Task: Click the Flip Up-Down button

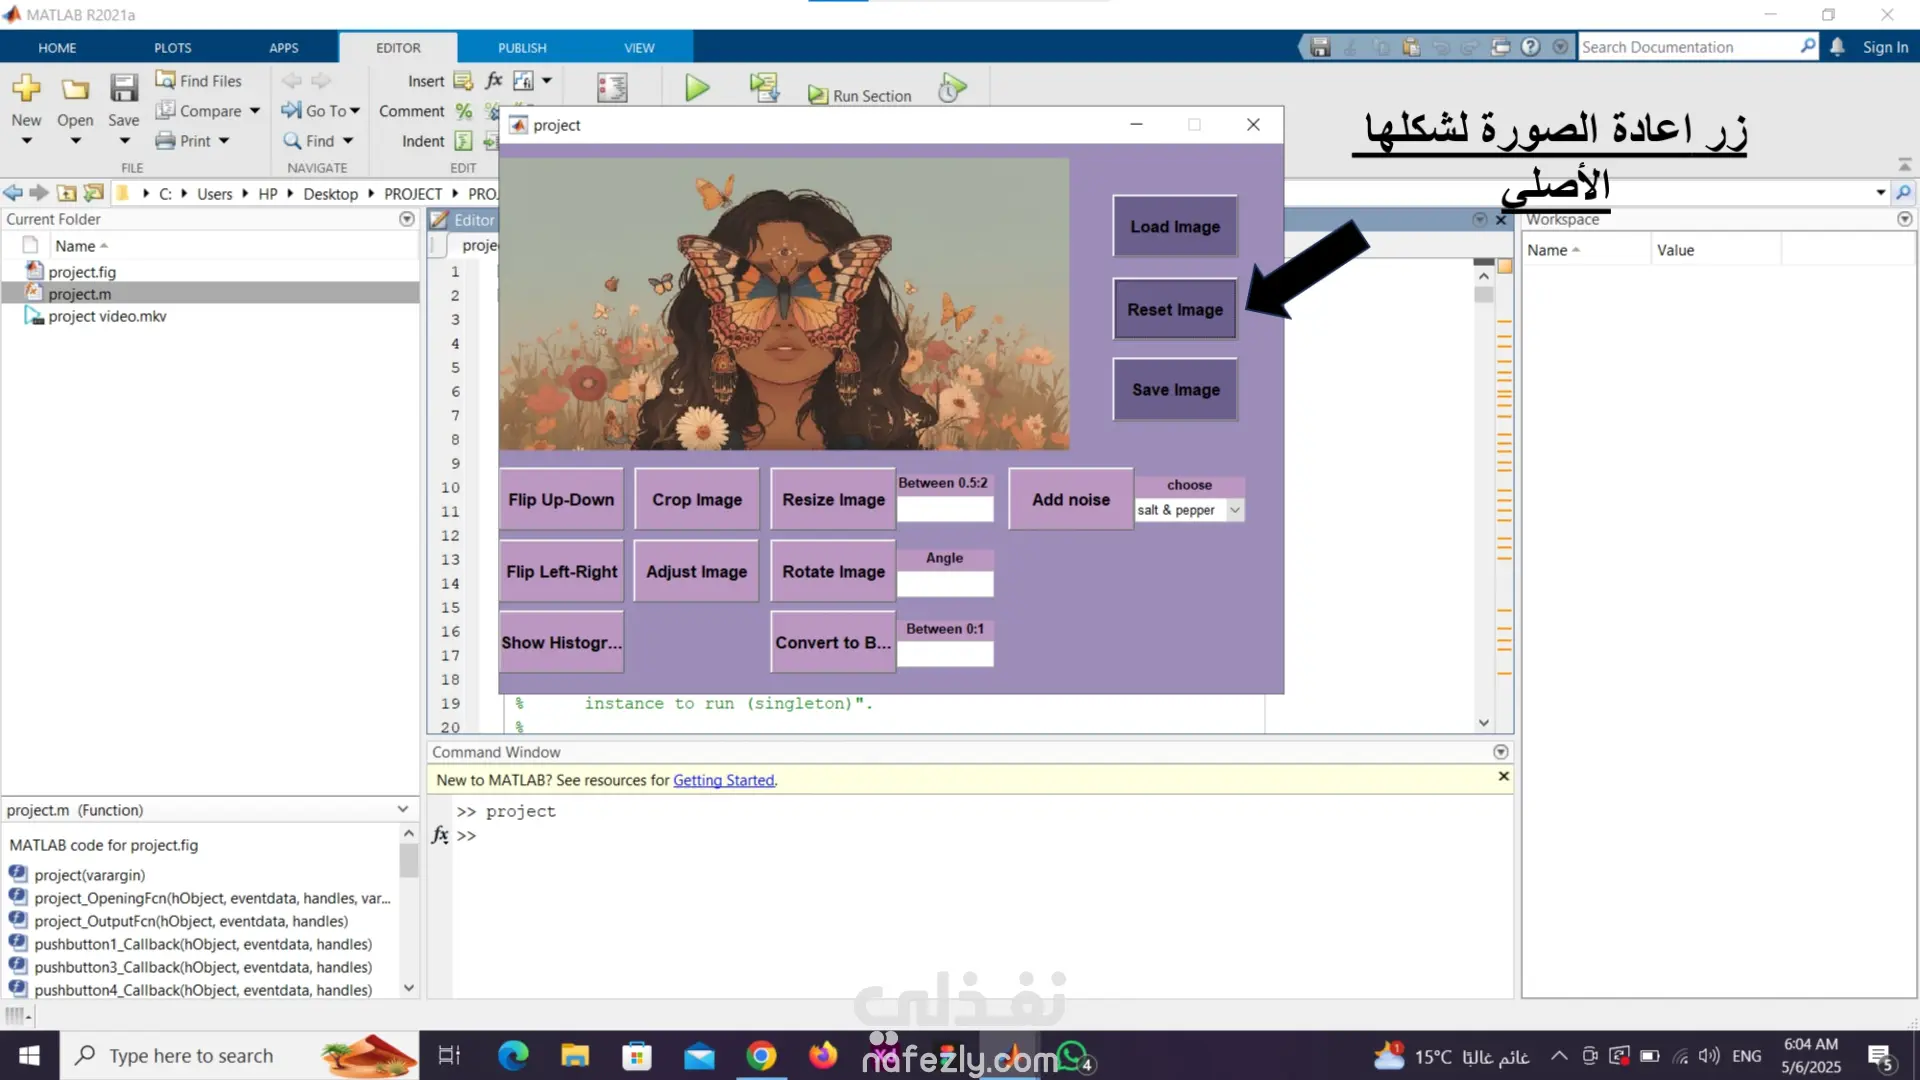Action: click(x=561, y=500)
